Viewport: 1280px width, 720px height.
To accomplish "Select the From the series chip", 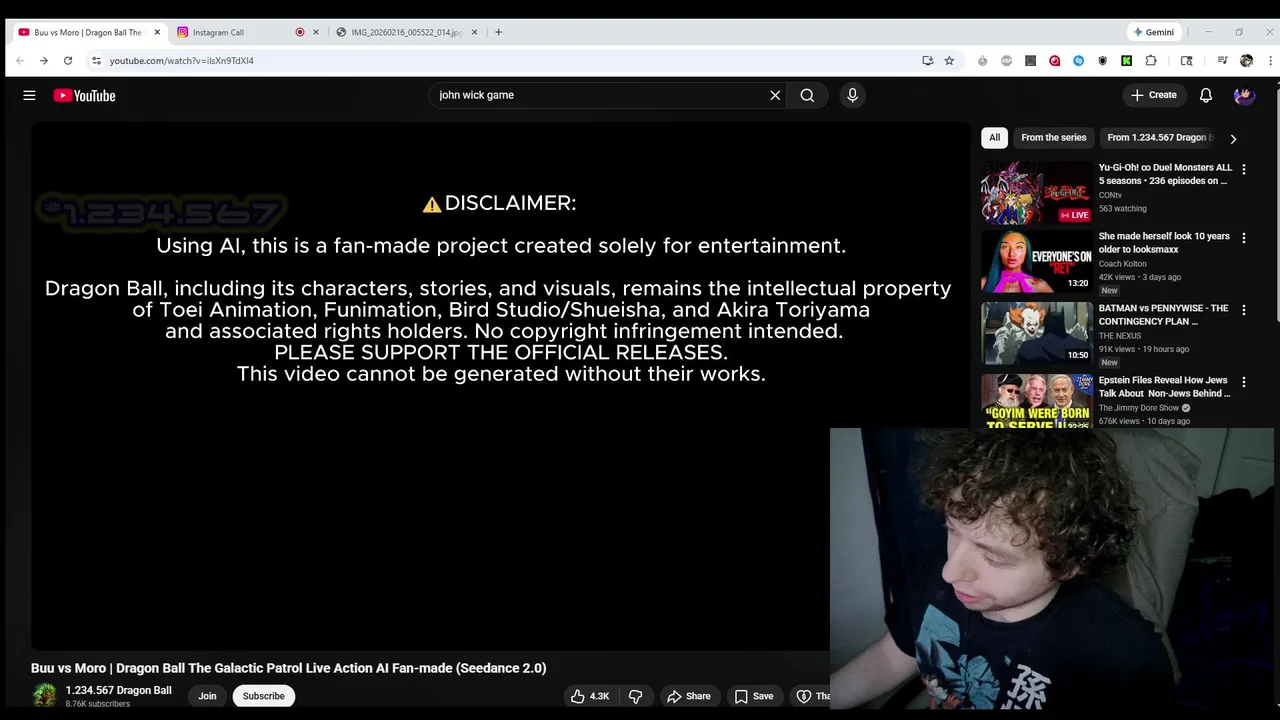I will pyautogui.click(x=1053, y=138).
